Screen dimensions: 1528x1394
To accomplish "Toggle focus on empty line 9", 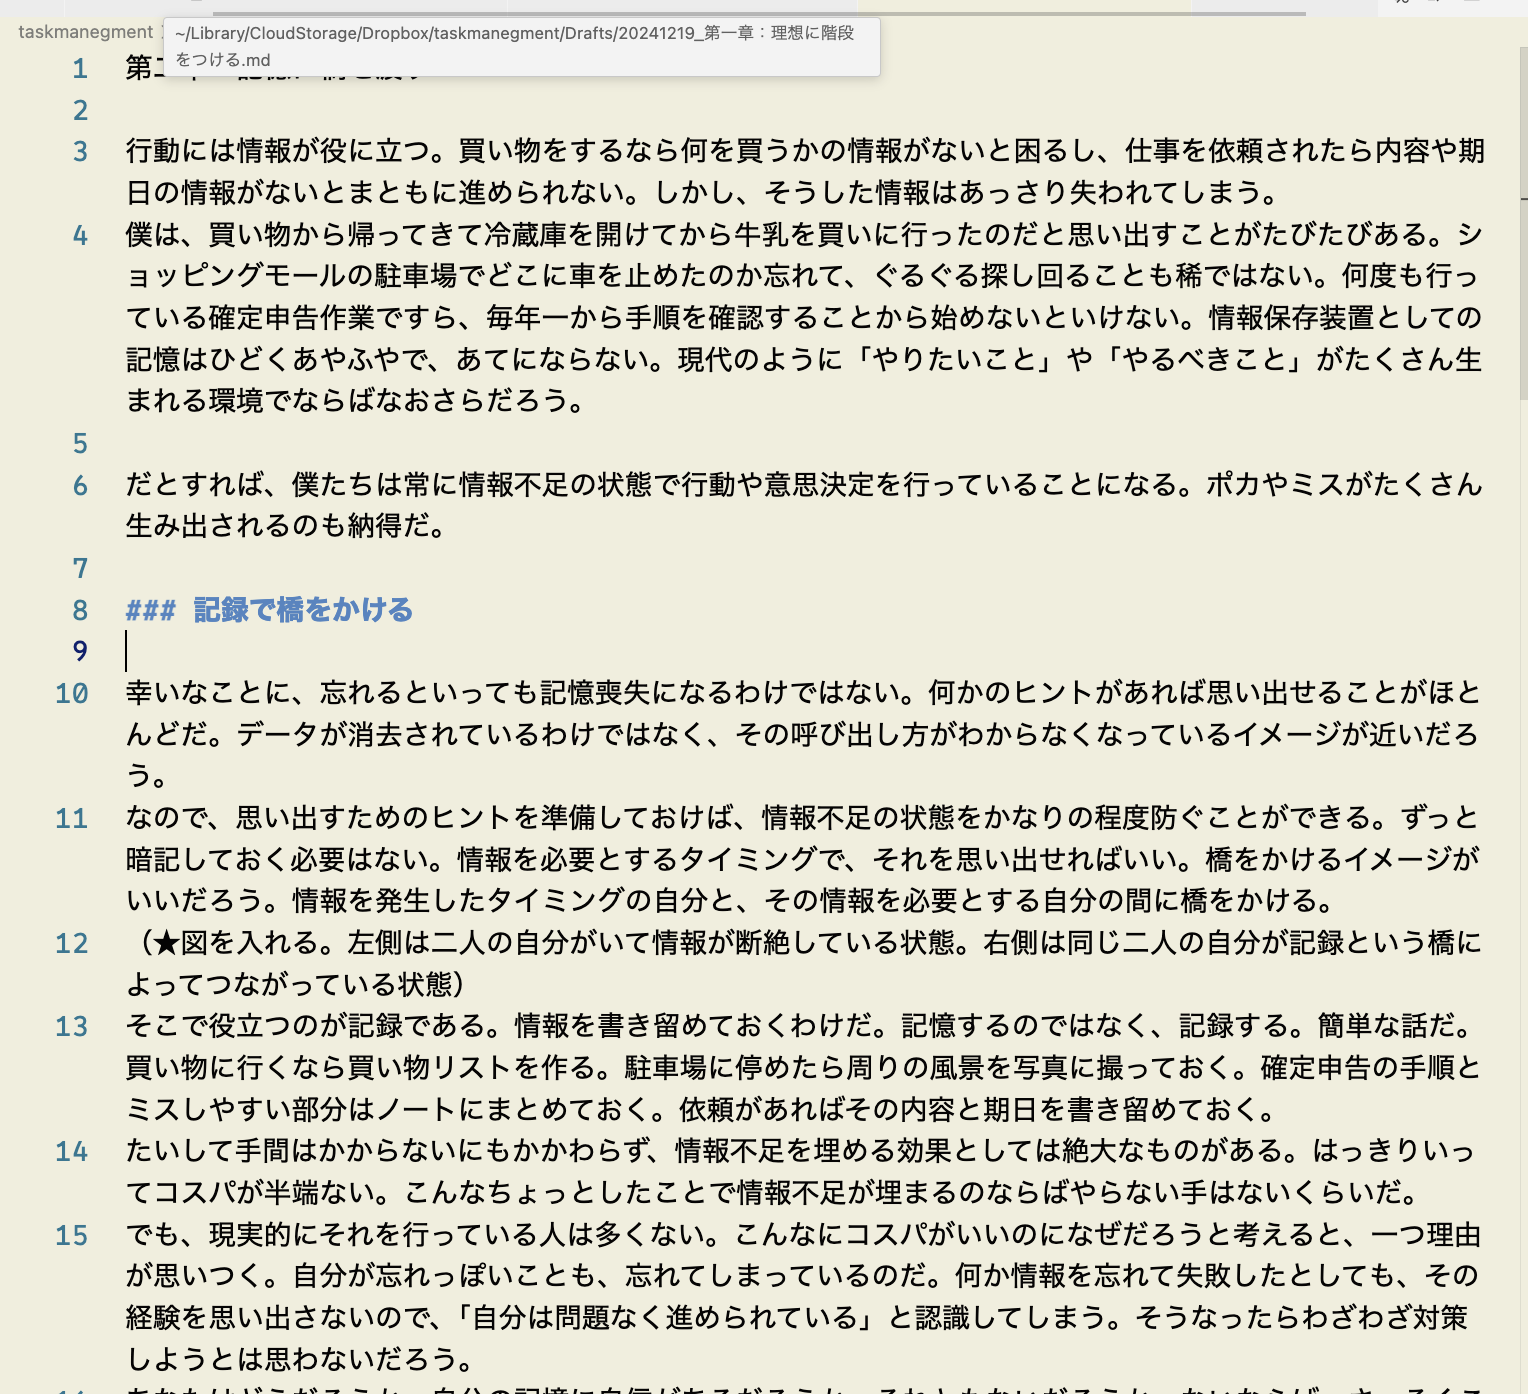I will (79, 651).
